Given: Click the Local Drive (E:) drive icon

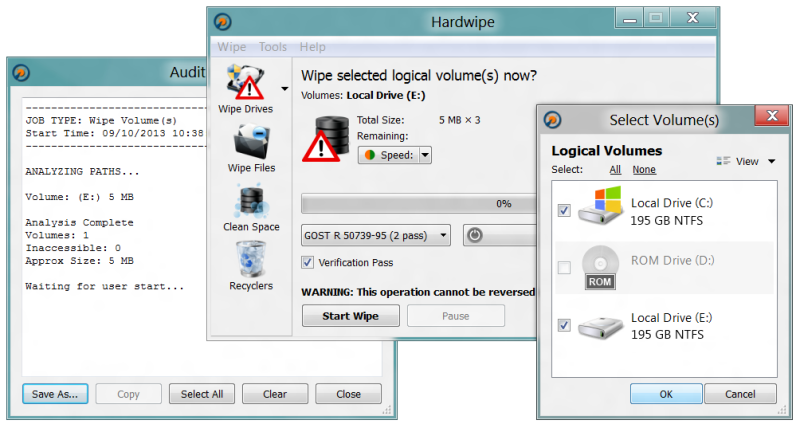Looking at the screenshot, I should click(601, 327).
